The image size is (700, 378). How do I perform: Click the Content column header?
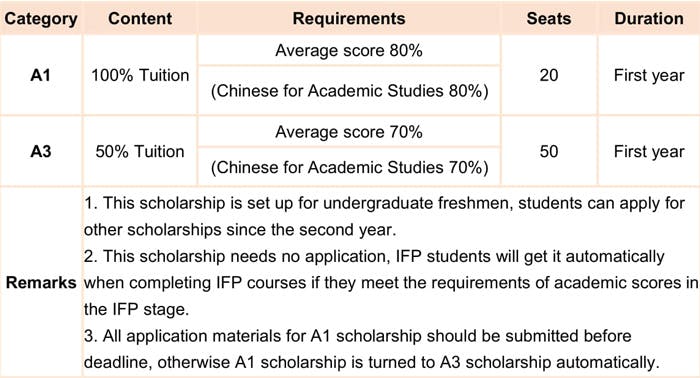click(140, 18)
